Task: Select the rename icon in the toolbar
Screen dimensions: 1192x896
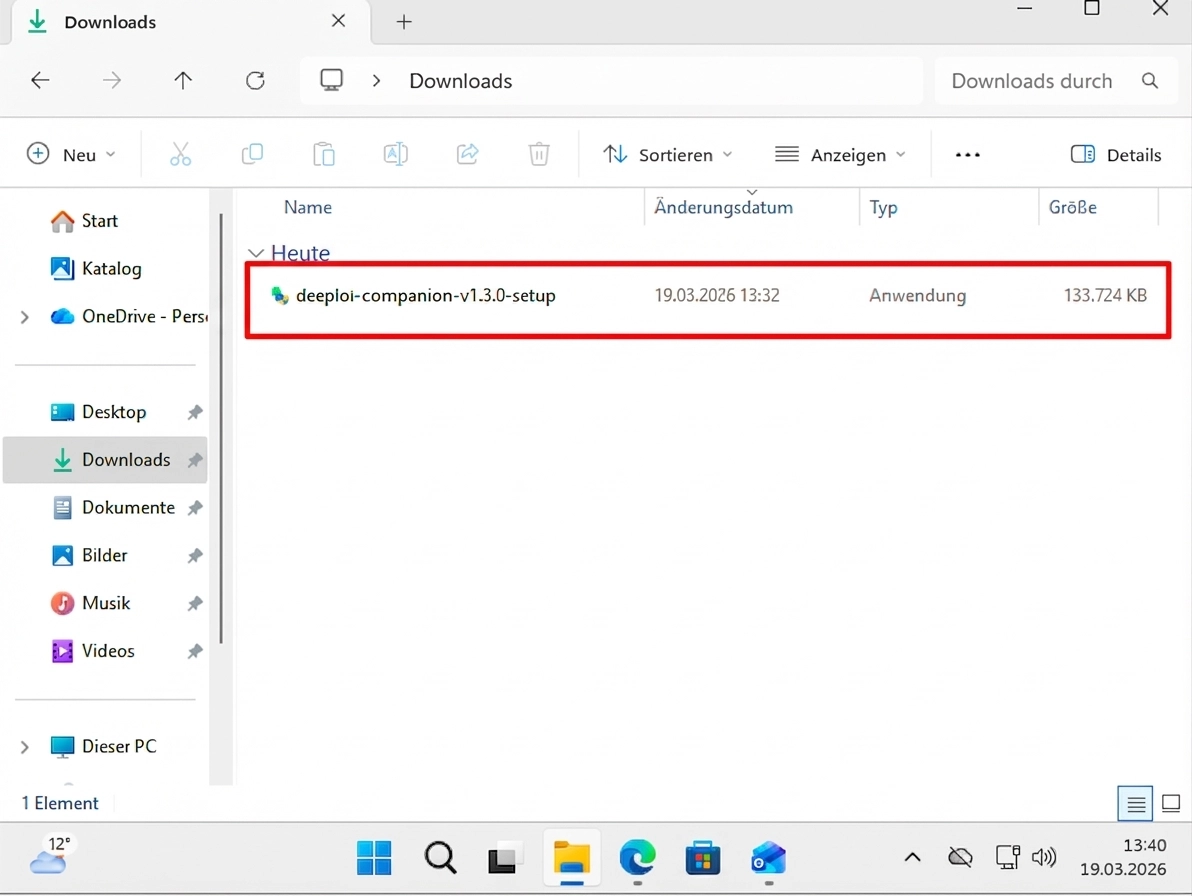Action: point(395,154)
